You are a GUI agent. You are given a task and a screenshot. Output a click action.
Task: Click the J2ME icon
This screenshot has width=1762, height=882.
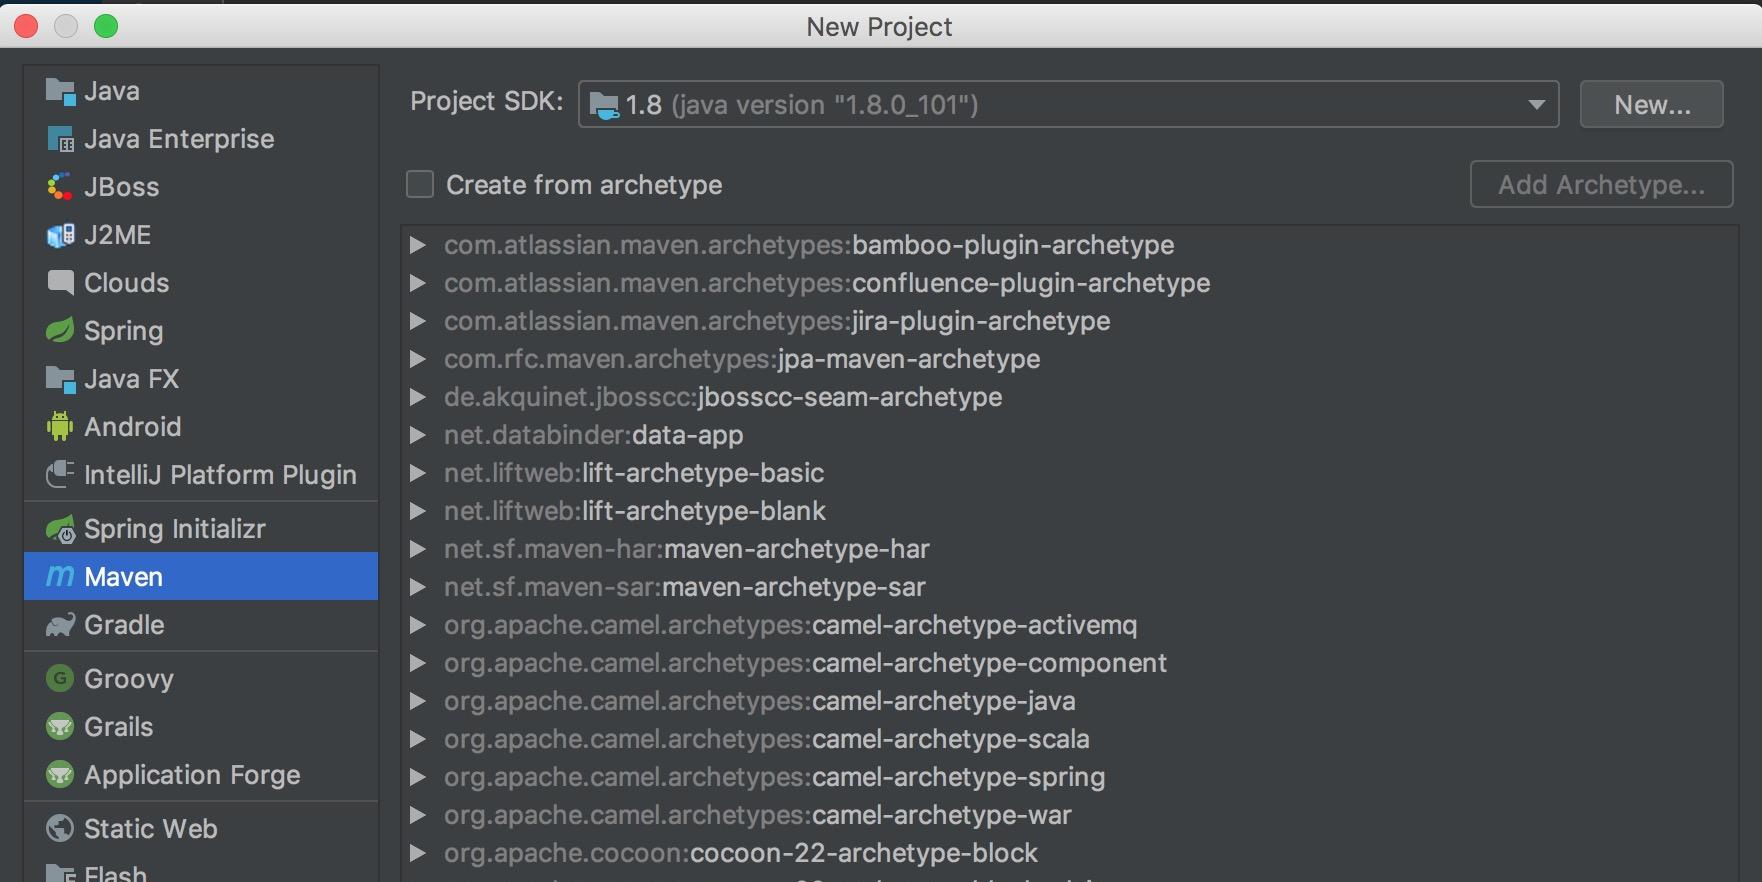click(60, 235)
